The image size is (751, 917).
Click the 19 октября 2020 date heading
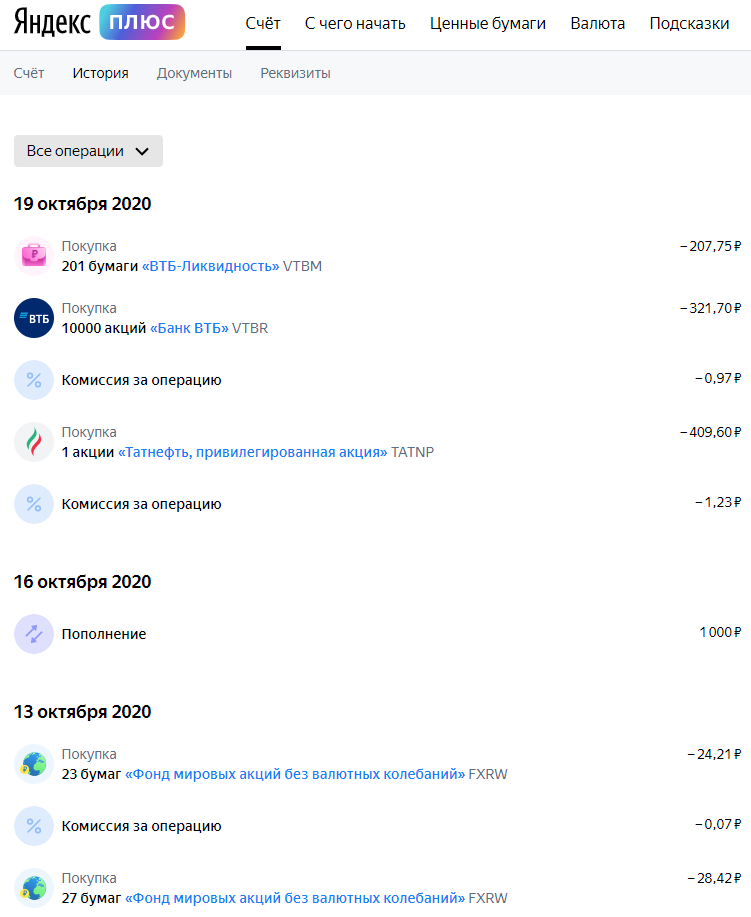coord(82,204)
